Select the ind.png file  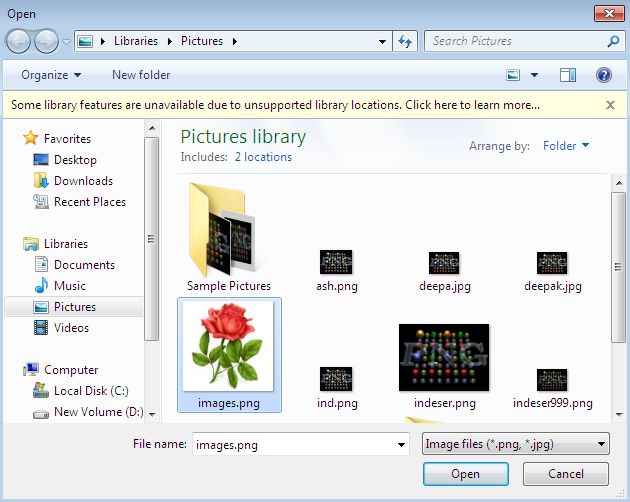pos(337,387)
